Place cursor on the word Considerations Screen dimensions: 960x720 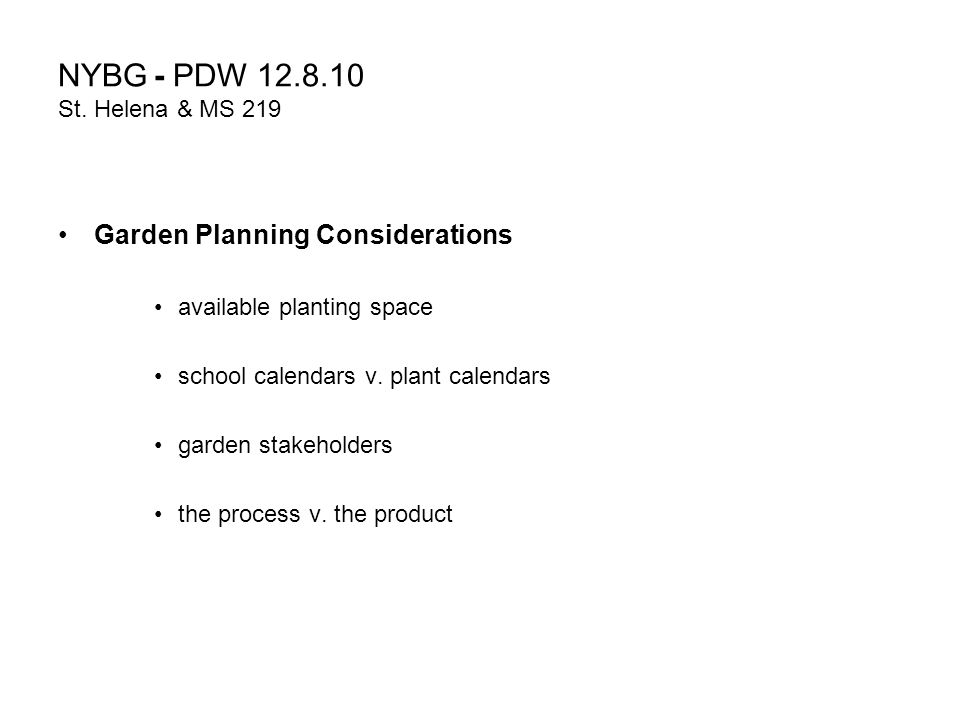(x=414, y=234)
